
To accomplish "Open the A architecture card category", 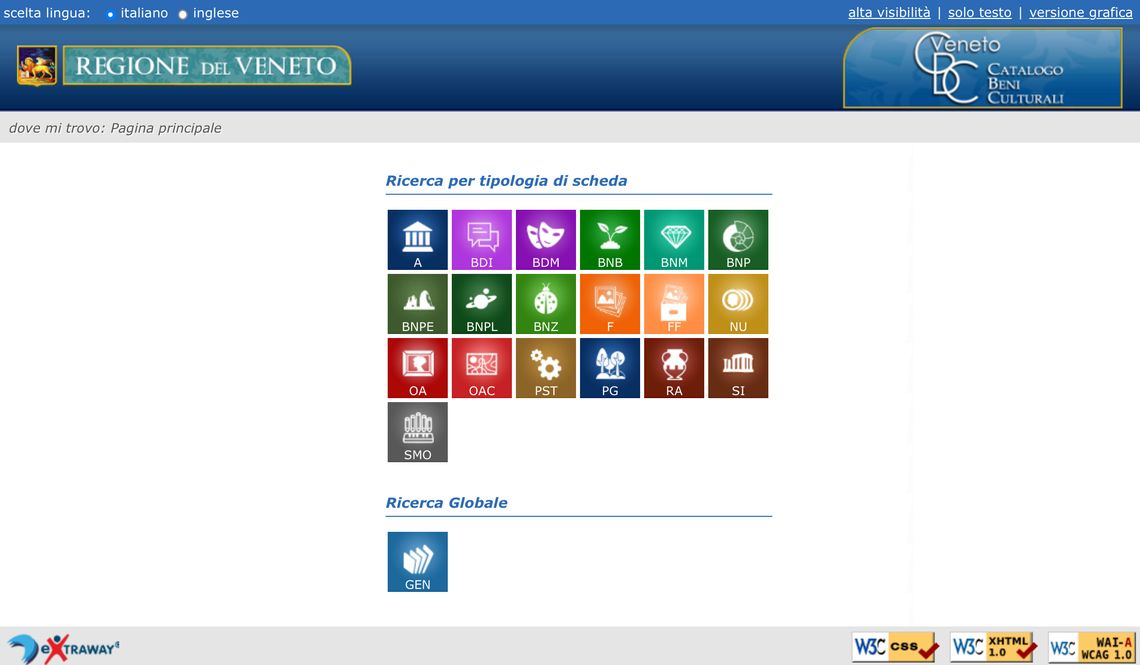I will pyautogui.click(x=417, y=240).
